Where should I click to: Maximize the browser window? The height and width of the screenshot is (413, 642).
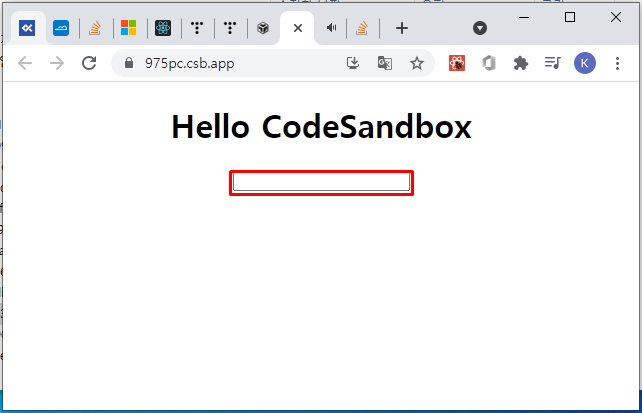click(570, 17)
